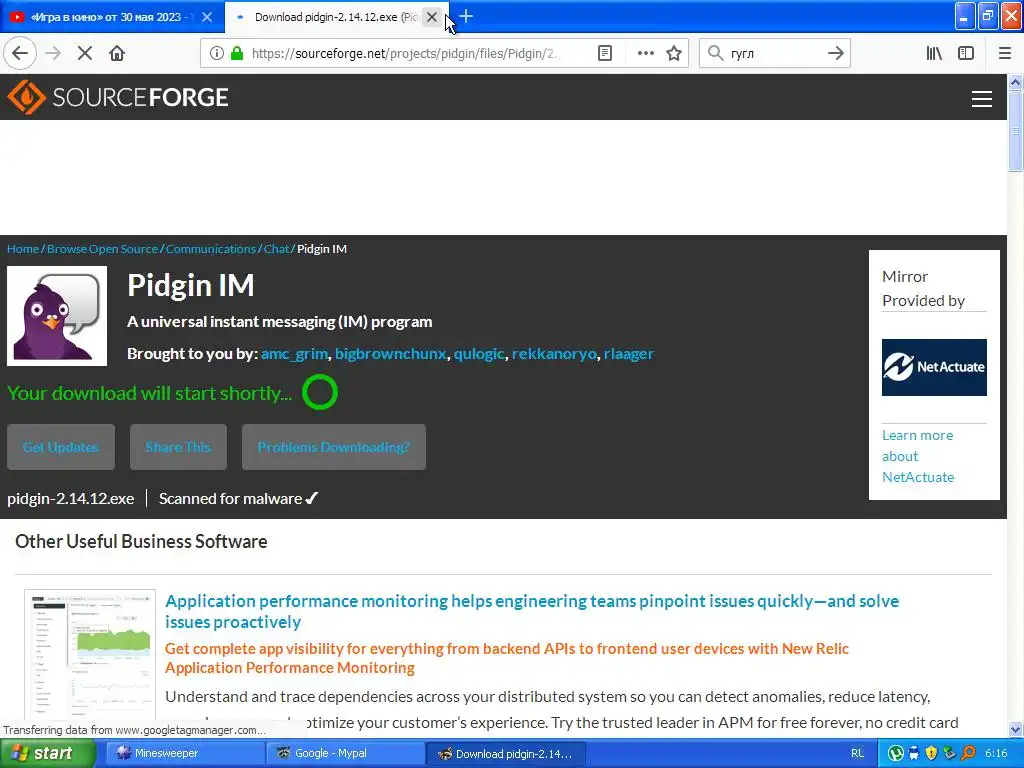Open rekkanoryo author profile
The height and width of the screenshot is (768, 1024).
554,354
